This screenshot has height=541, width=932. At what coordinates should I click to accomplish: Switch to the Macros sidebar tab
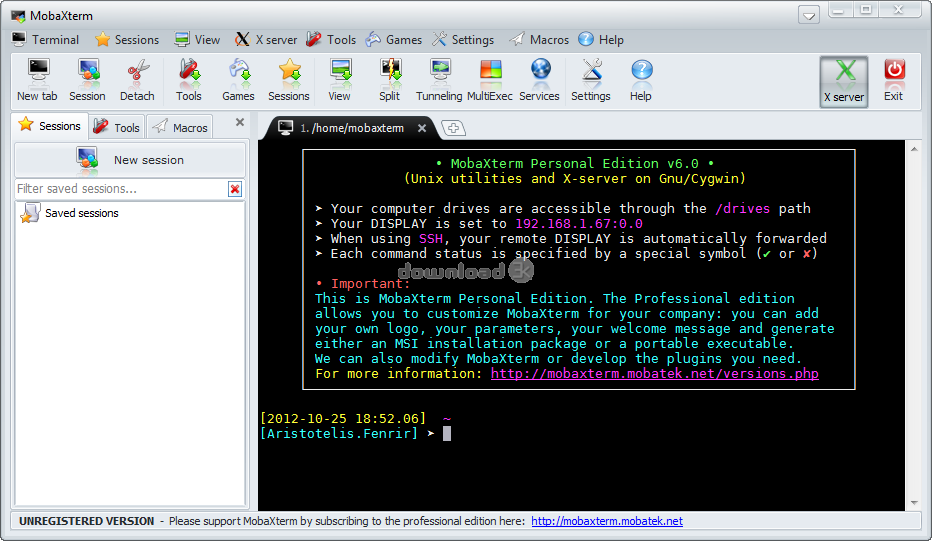(x=180, y=127)
